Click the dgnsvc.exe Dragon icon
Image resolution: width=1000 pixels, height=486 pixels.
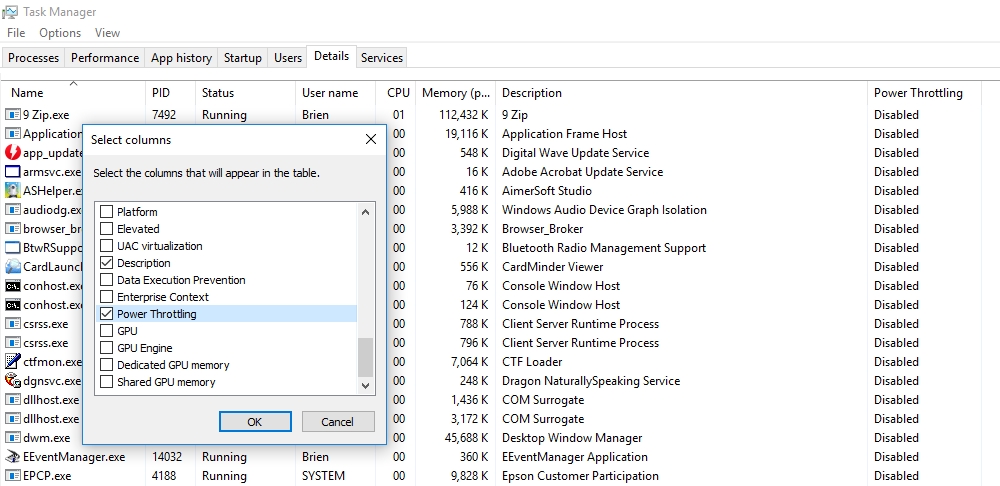[13, 381]
